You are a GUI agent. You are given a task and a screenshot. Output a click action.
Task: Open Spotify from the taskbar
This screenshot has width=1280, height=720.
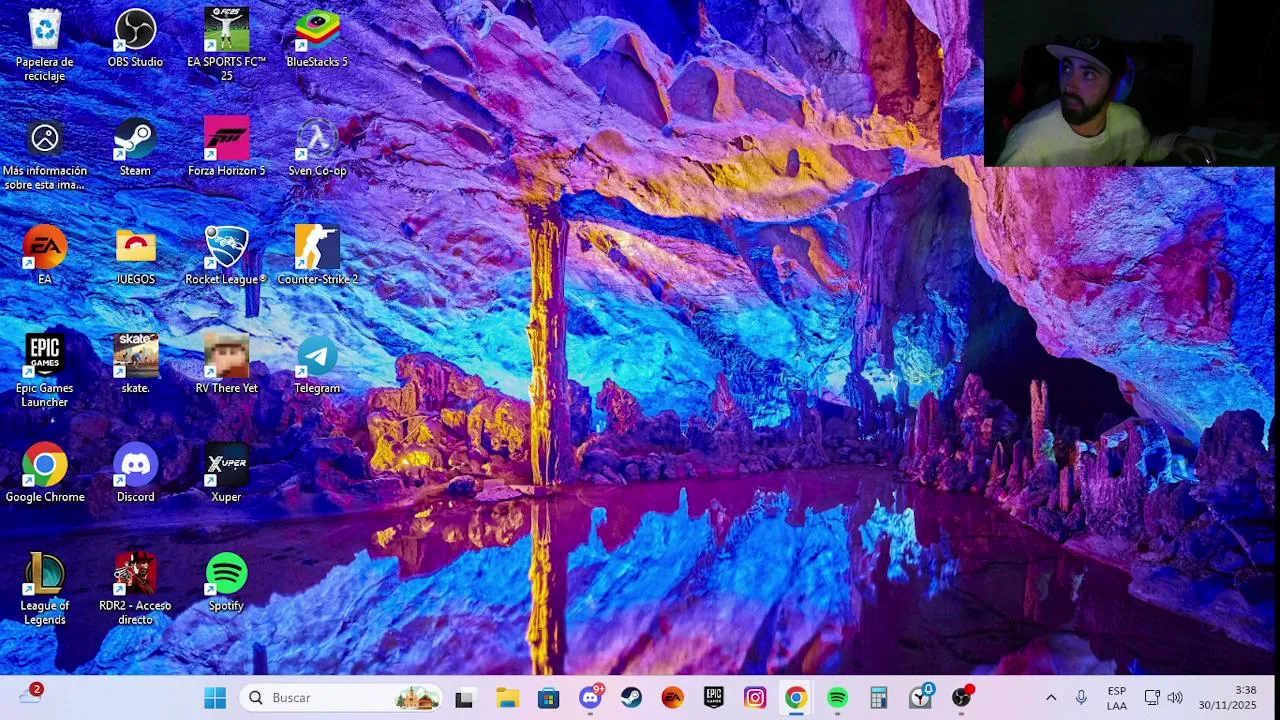click(x=837, y=698)
